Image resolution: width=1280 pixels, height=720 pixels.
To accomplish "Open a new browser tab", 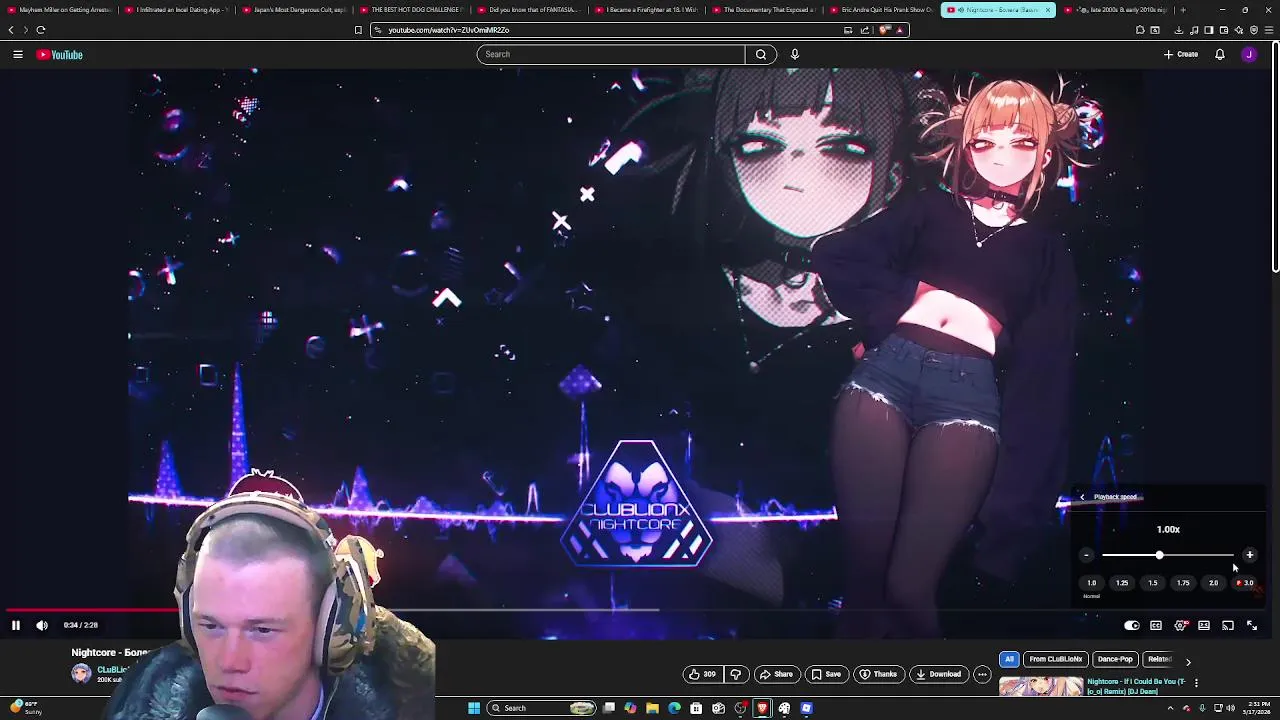I will tap(1183, 10).
